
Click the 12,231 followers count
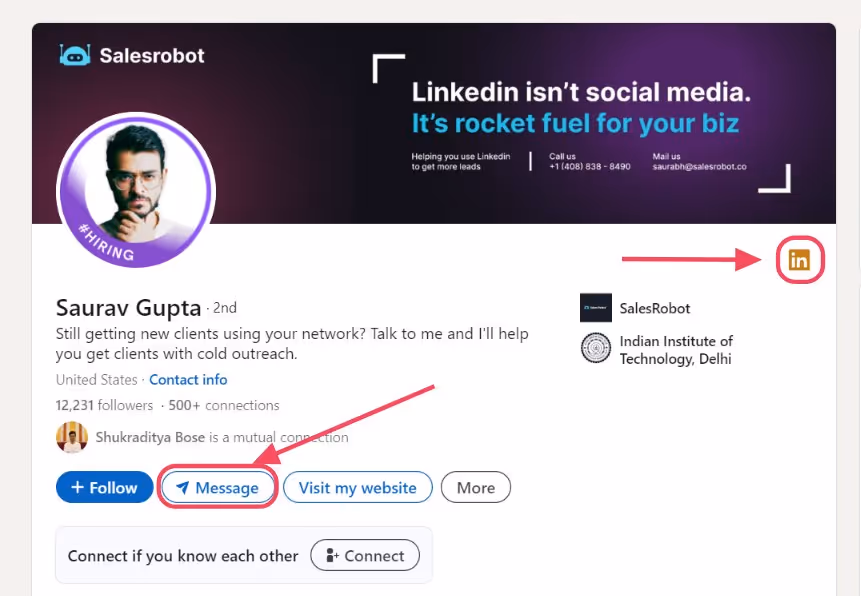(104, 405)
